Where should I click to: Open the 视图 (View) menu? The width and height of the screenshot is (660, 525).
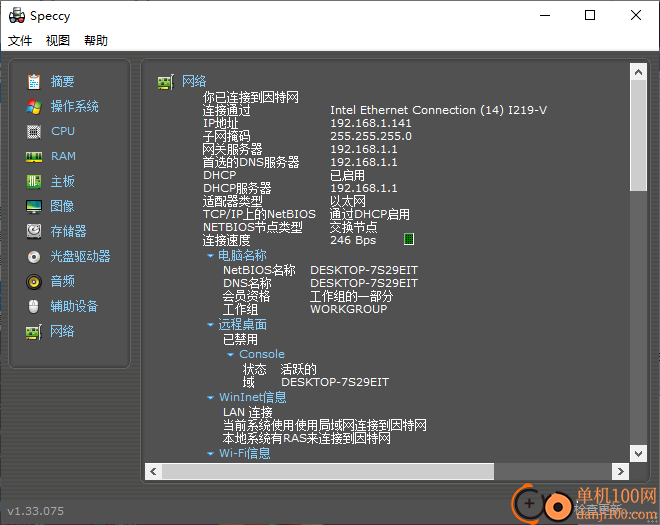(58, 40)
